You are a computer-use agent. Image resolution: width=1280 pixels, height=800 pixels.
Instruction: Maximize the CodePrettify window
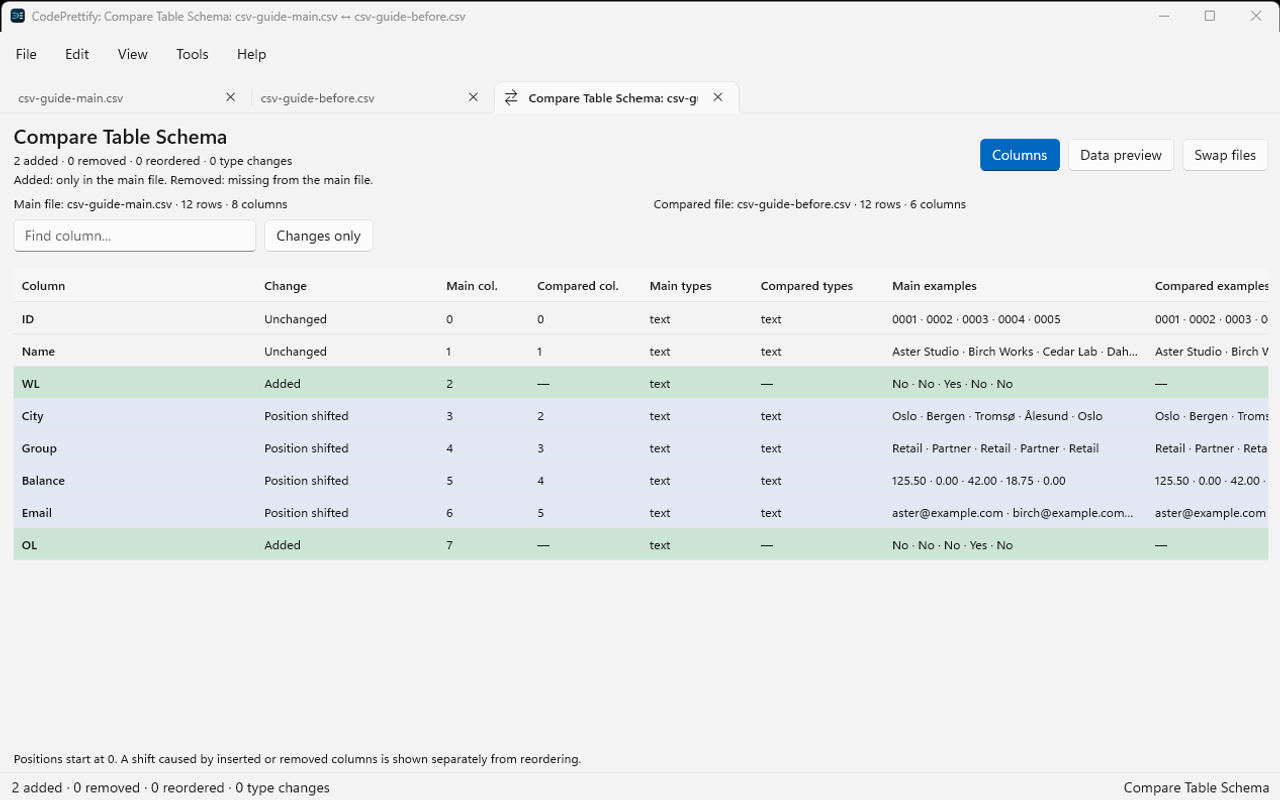[1210, 16]
